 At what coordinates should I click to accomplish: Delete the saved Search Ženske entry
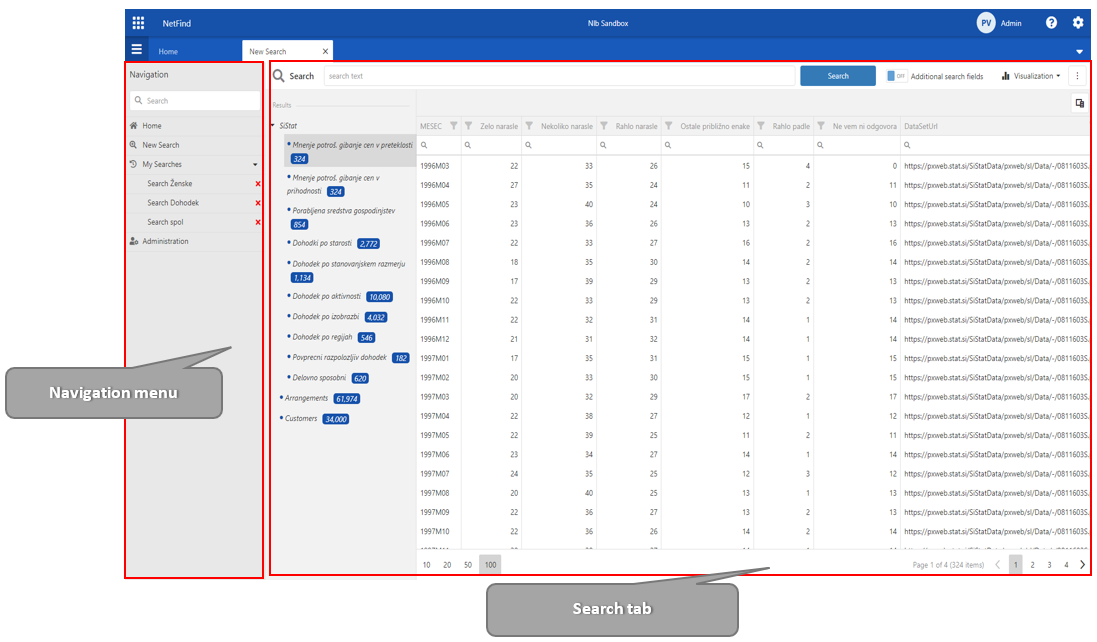point(257,184)
